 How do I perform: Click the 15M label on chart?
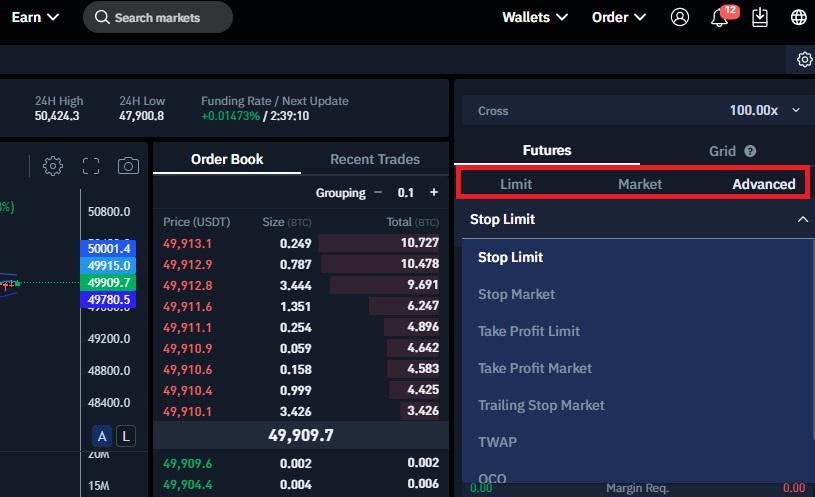[99, 486]
